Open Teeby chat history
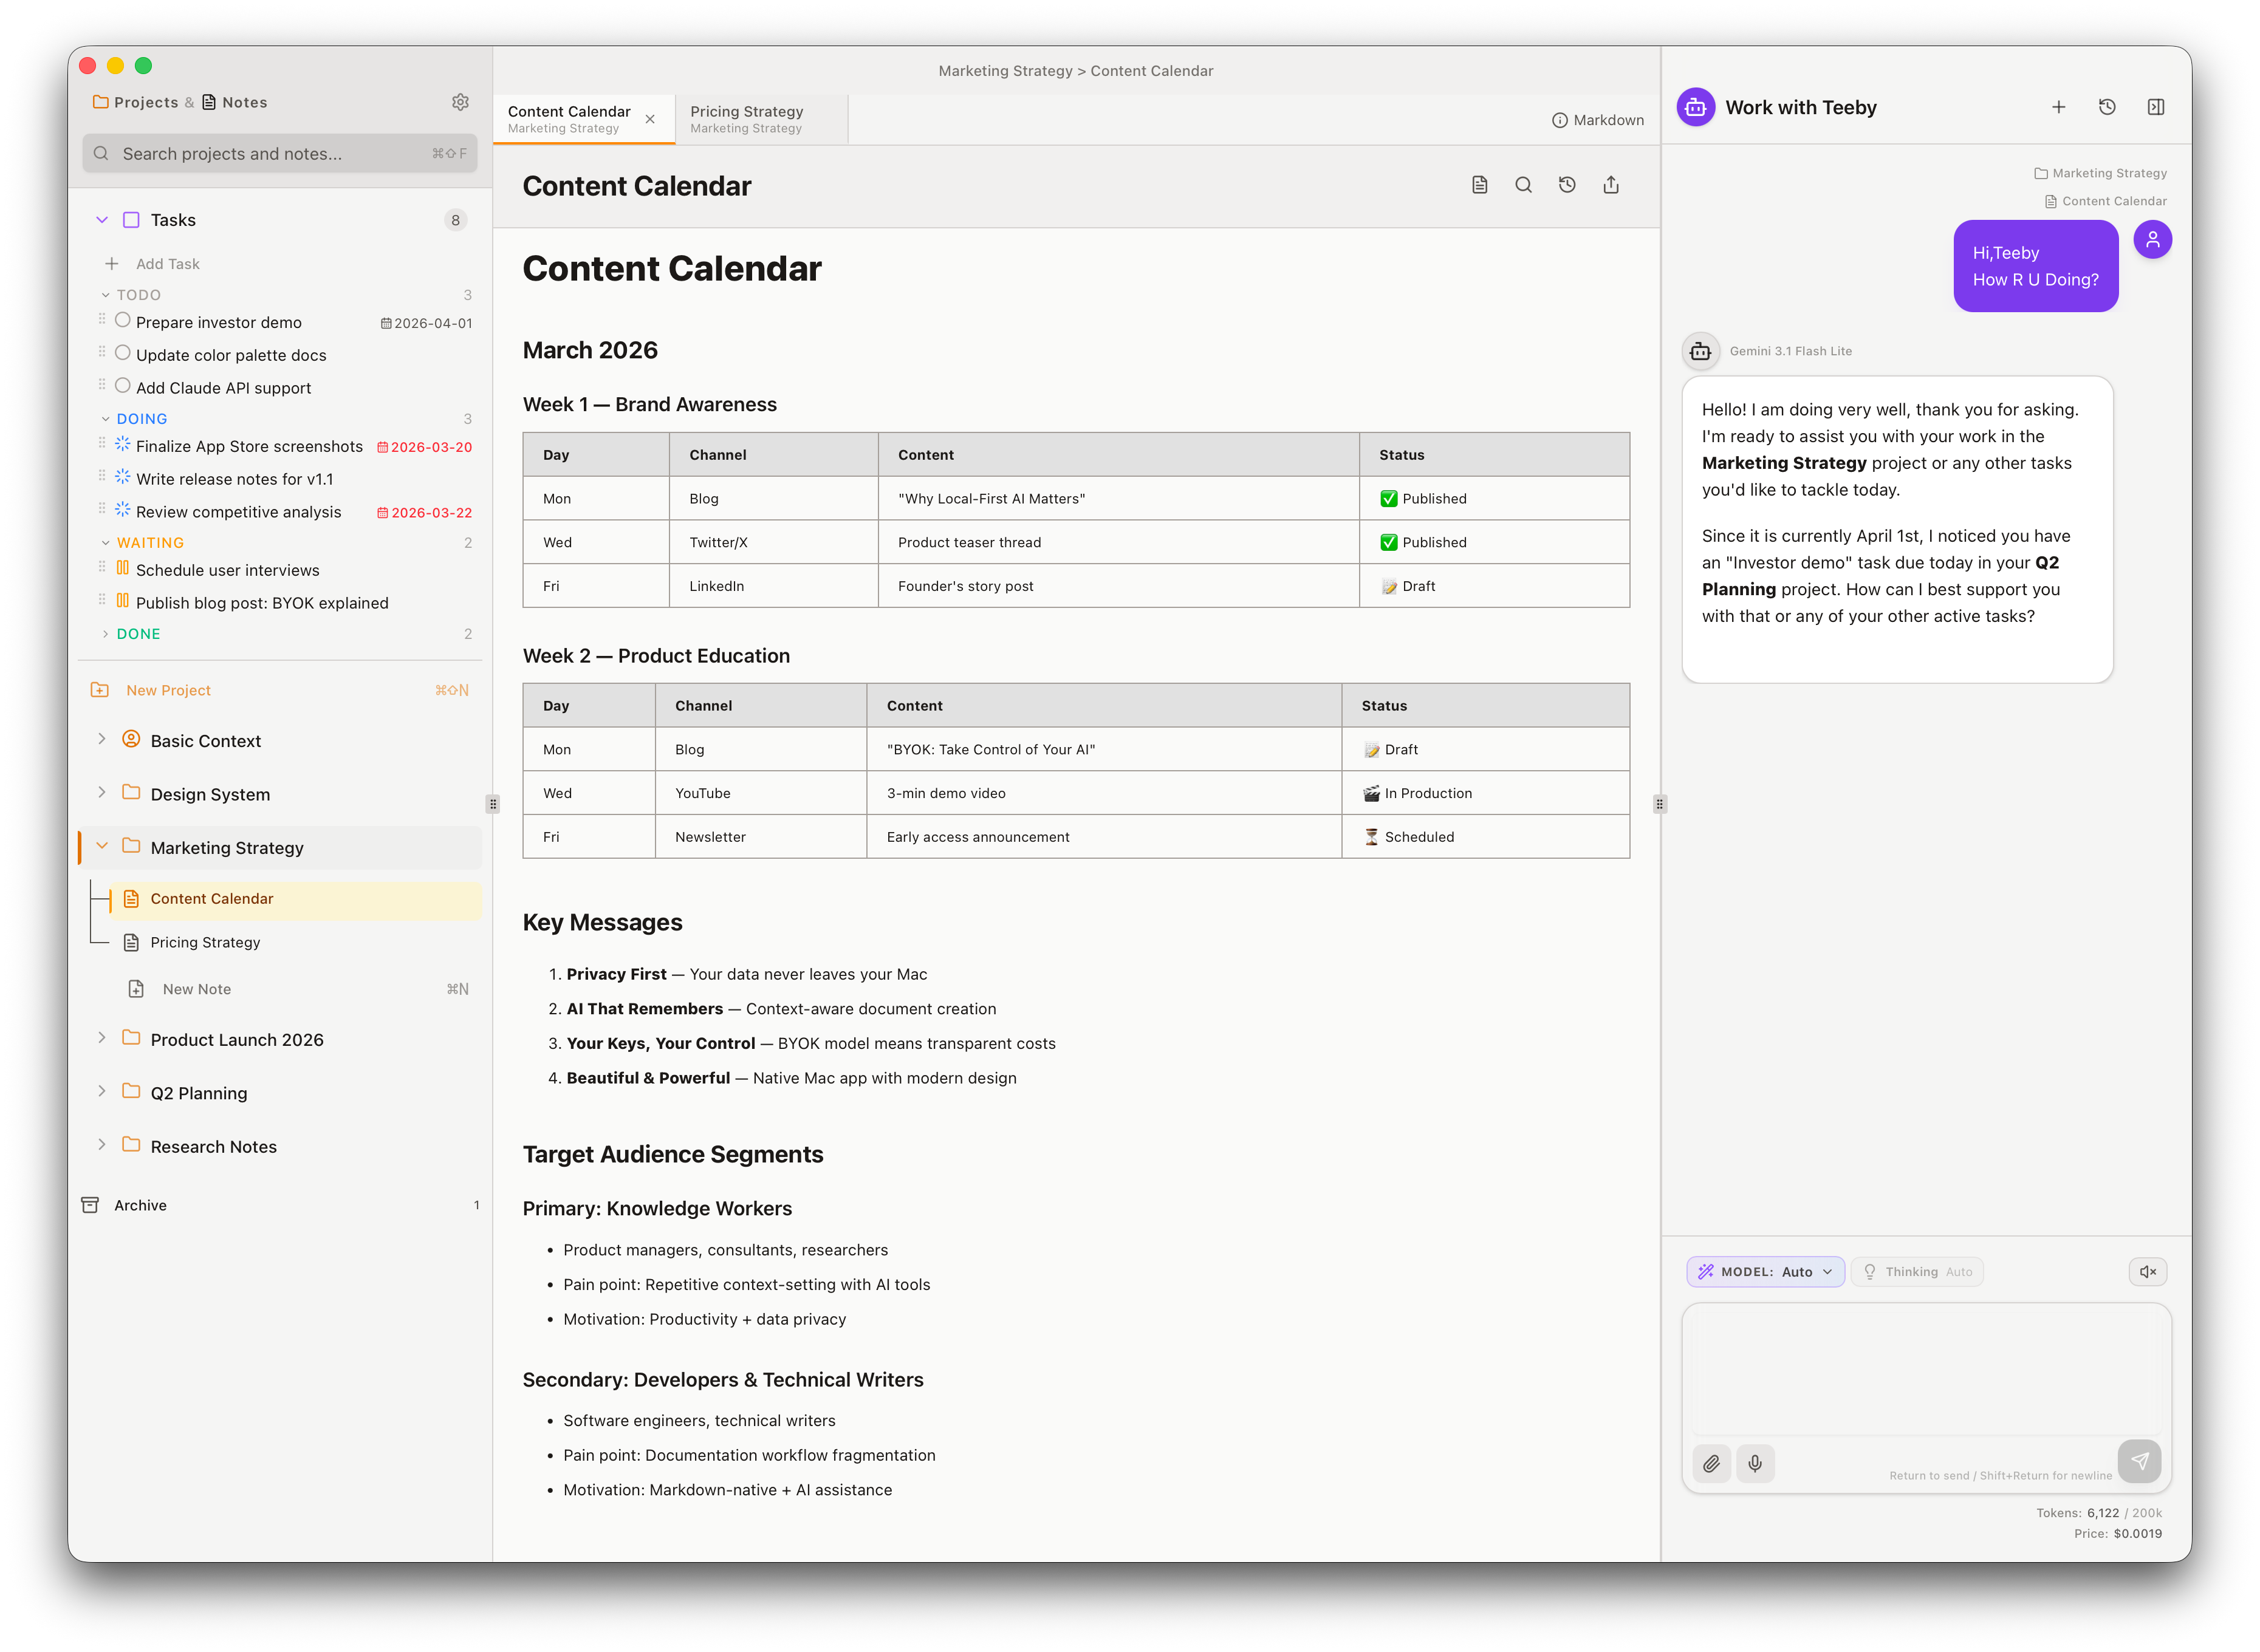Screen dimensions: 2260x1652 tap(2107, 107)
